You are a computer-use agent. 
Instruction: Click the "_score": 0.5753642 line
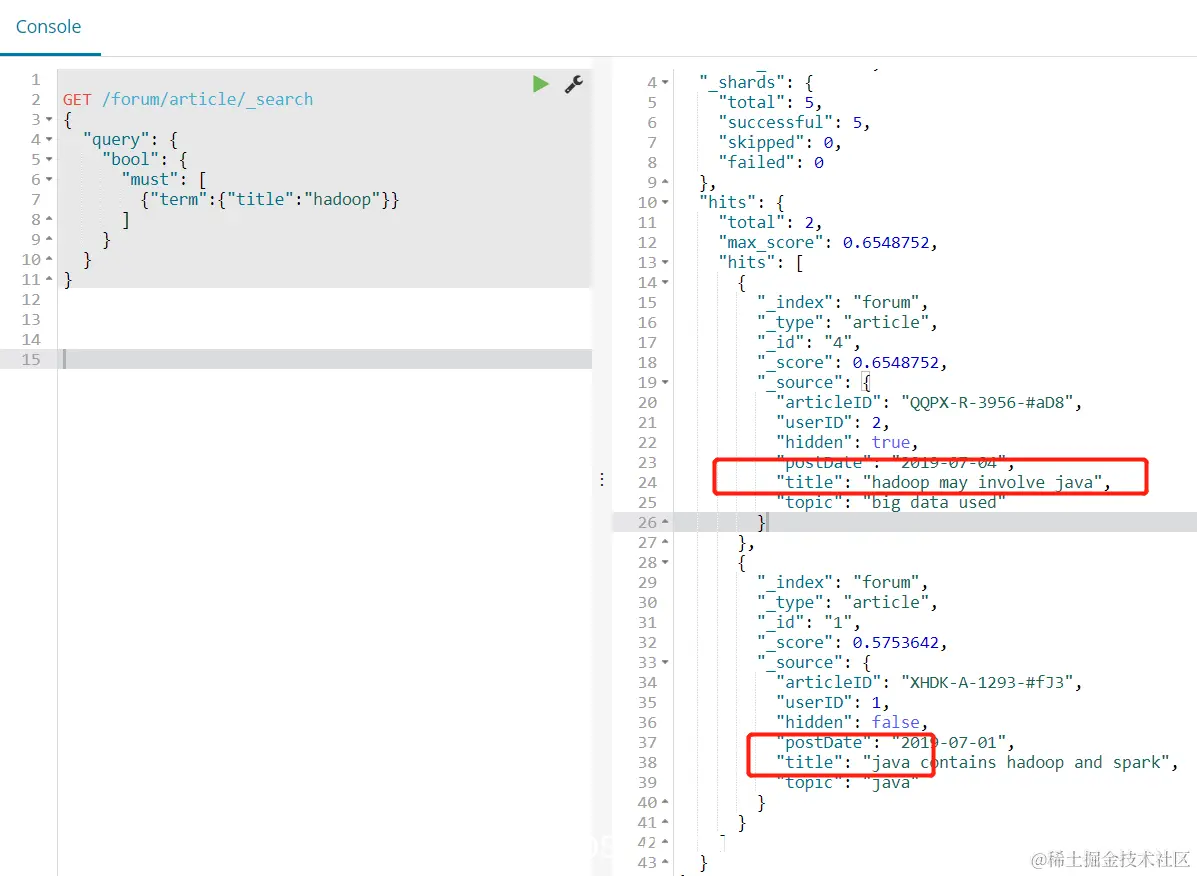pyautogui.click(x=852, y=643)
